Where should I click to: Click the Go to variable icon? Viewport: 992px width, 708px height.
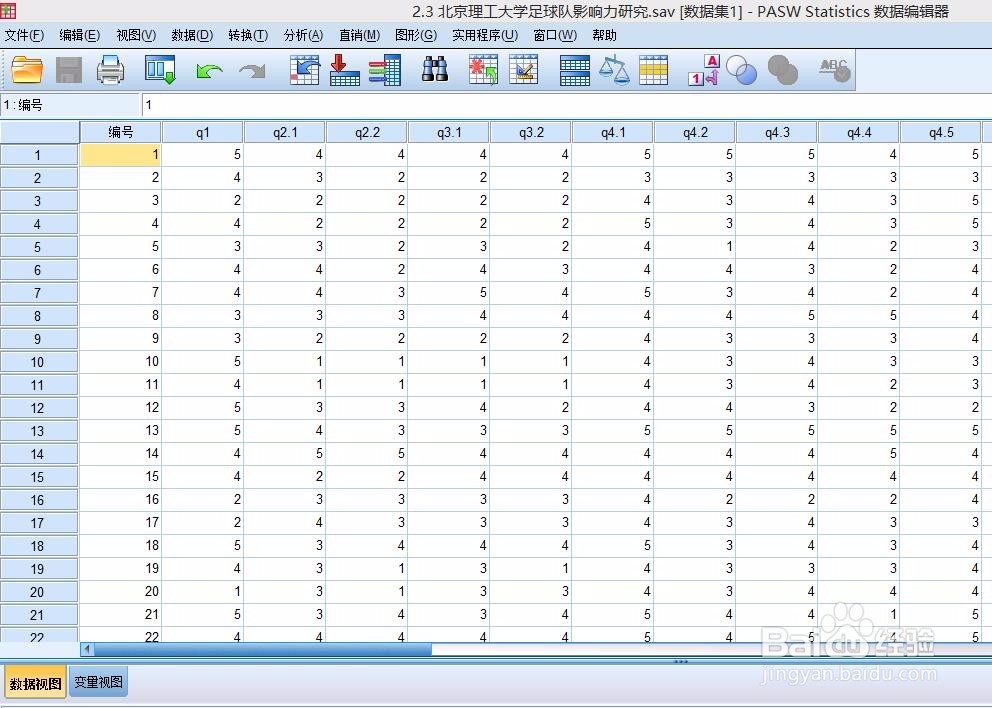345,70
